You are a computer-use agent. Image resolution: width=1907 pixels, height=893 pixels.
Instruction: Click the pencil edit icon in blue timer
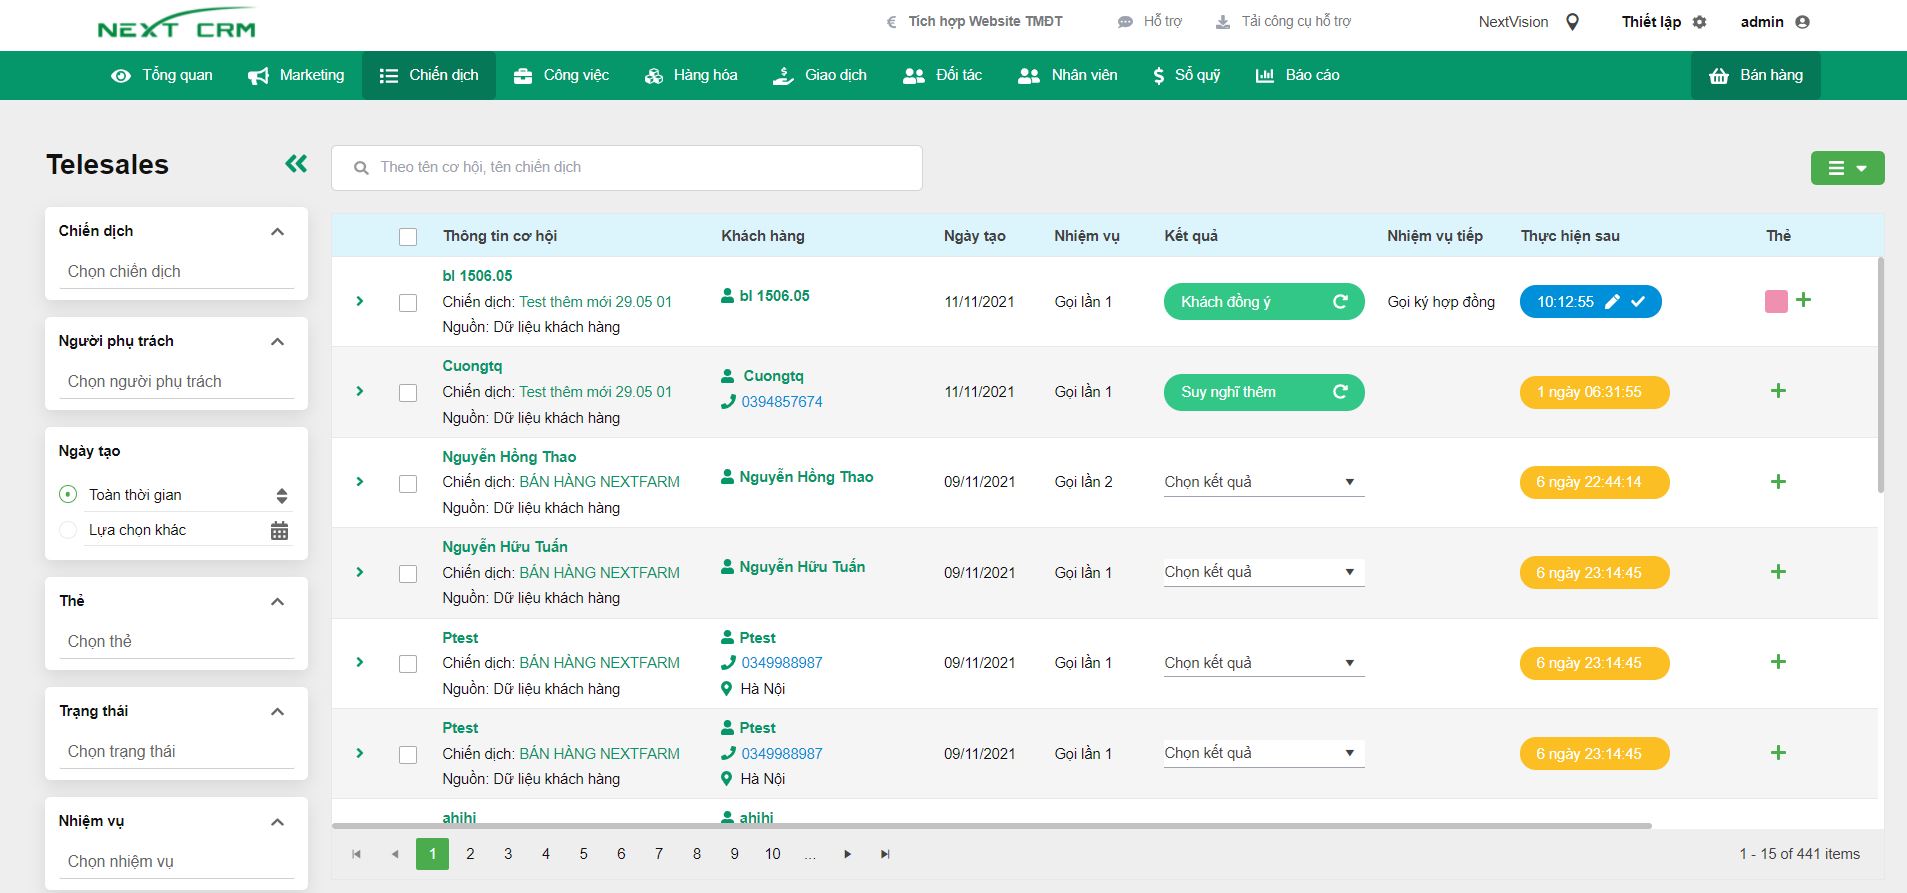click(x=1612, y=302)
